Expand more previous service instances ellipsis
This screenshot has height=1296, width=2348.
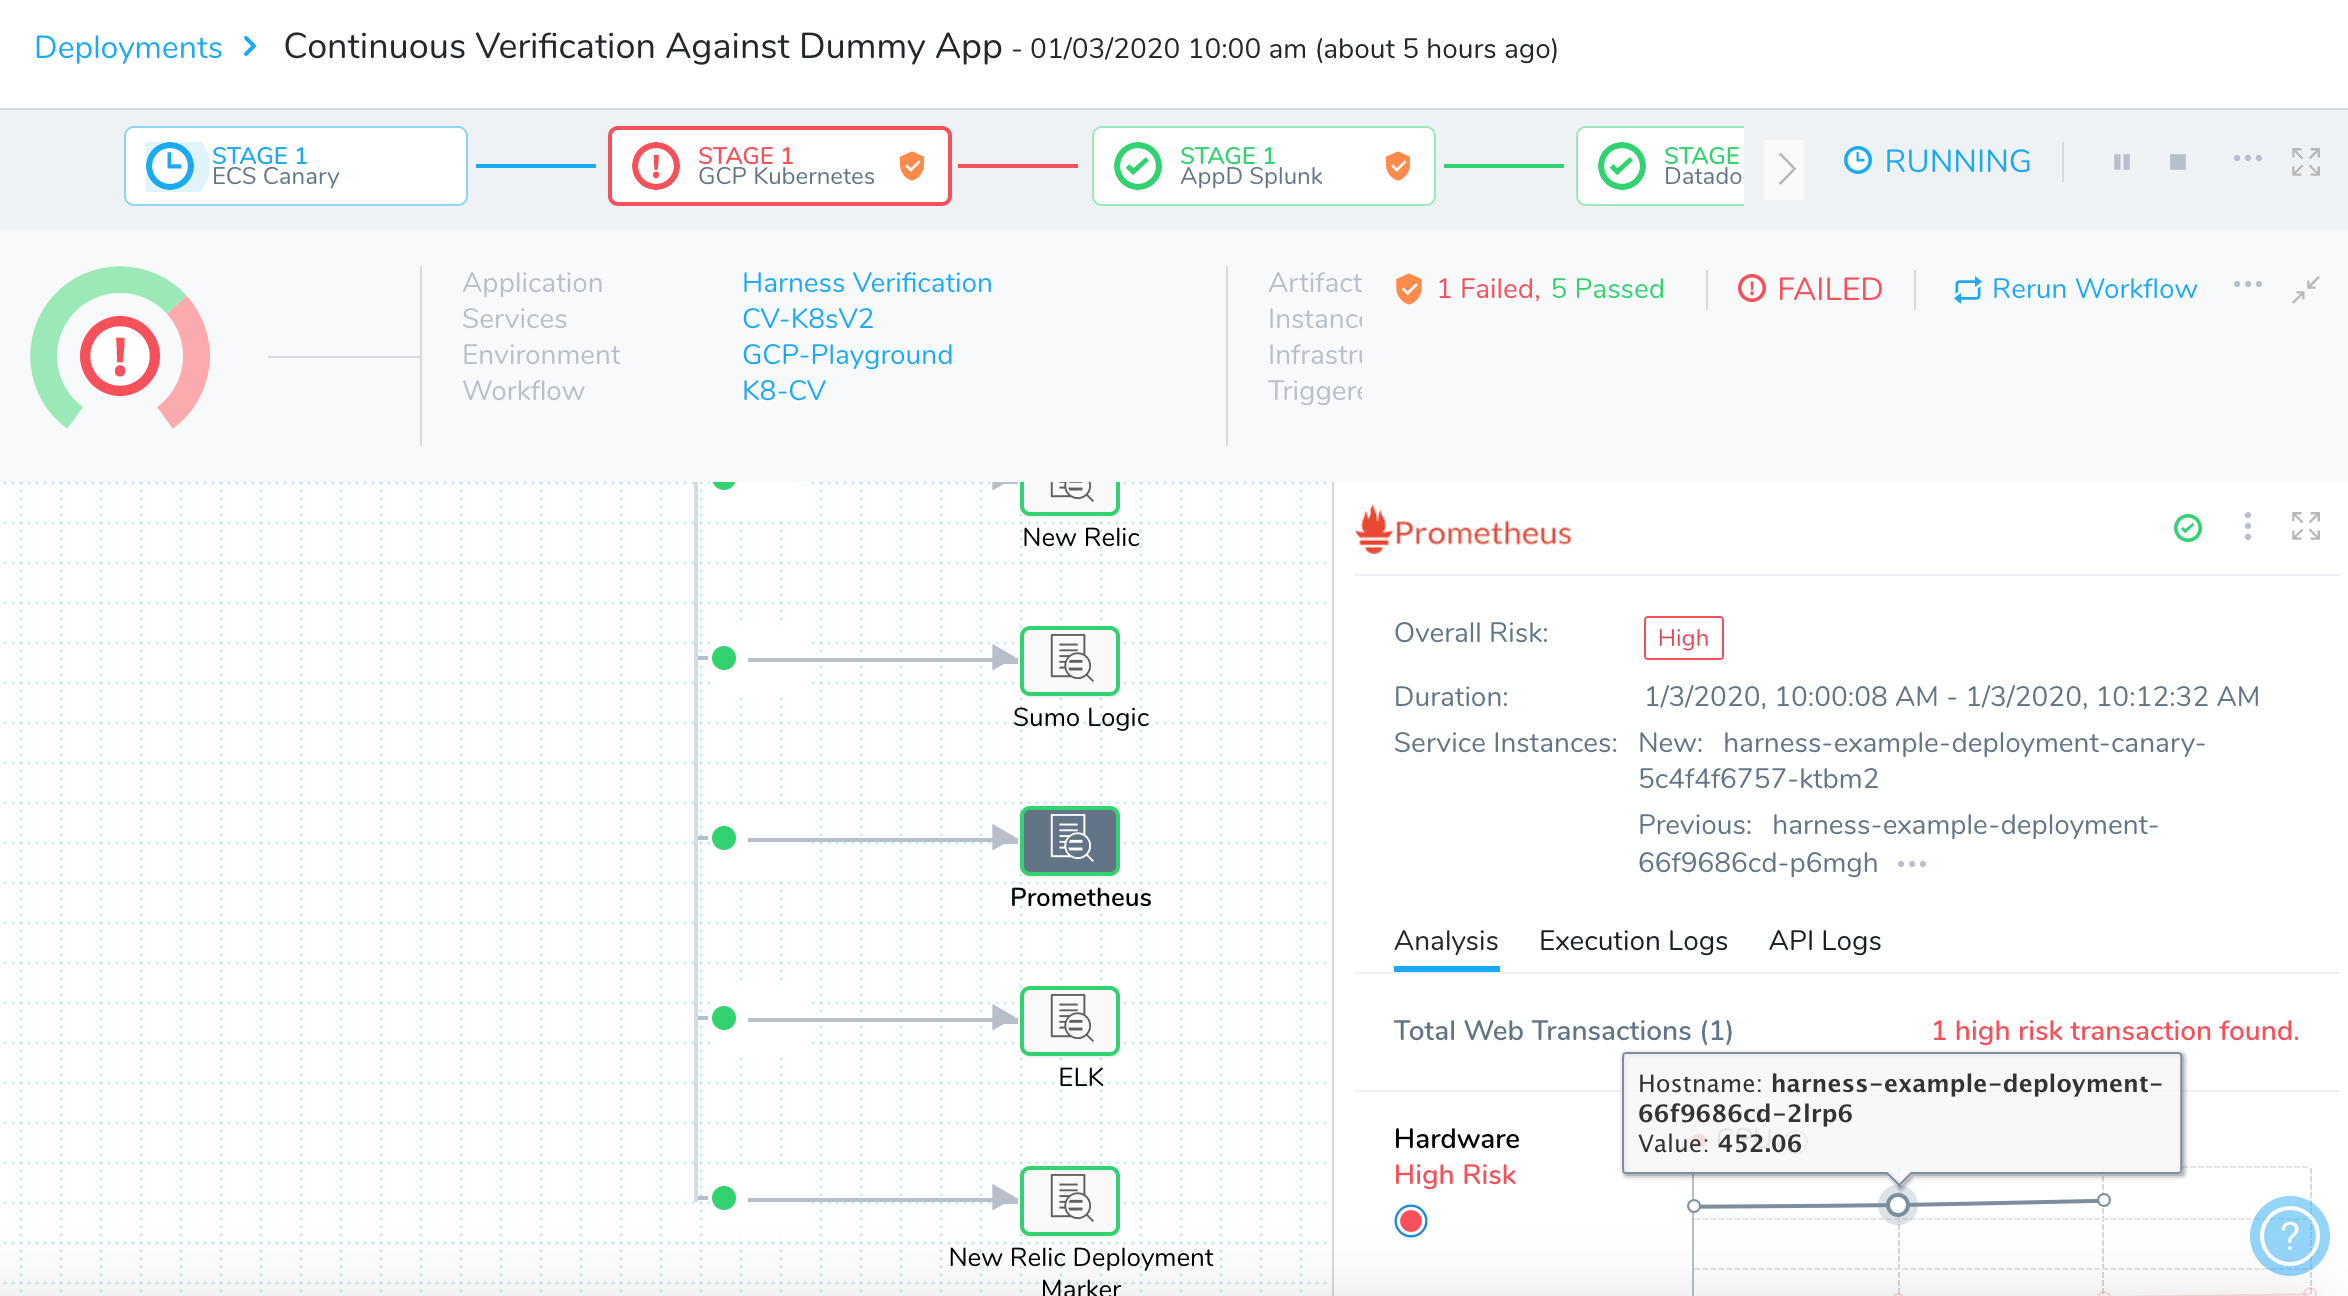coord(1912,865)
